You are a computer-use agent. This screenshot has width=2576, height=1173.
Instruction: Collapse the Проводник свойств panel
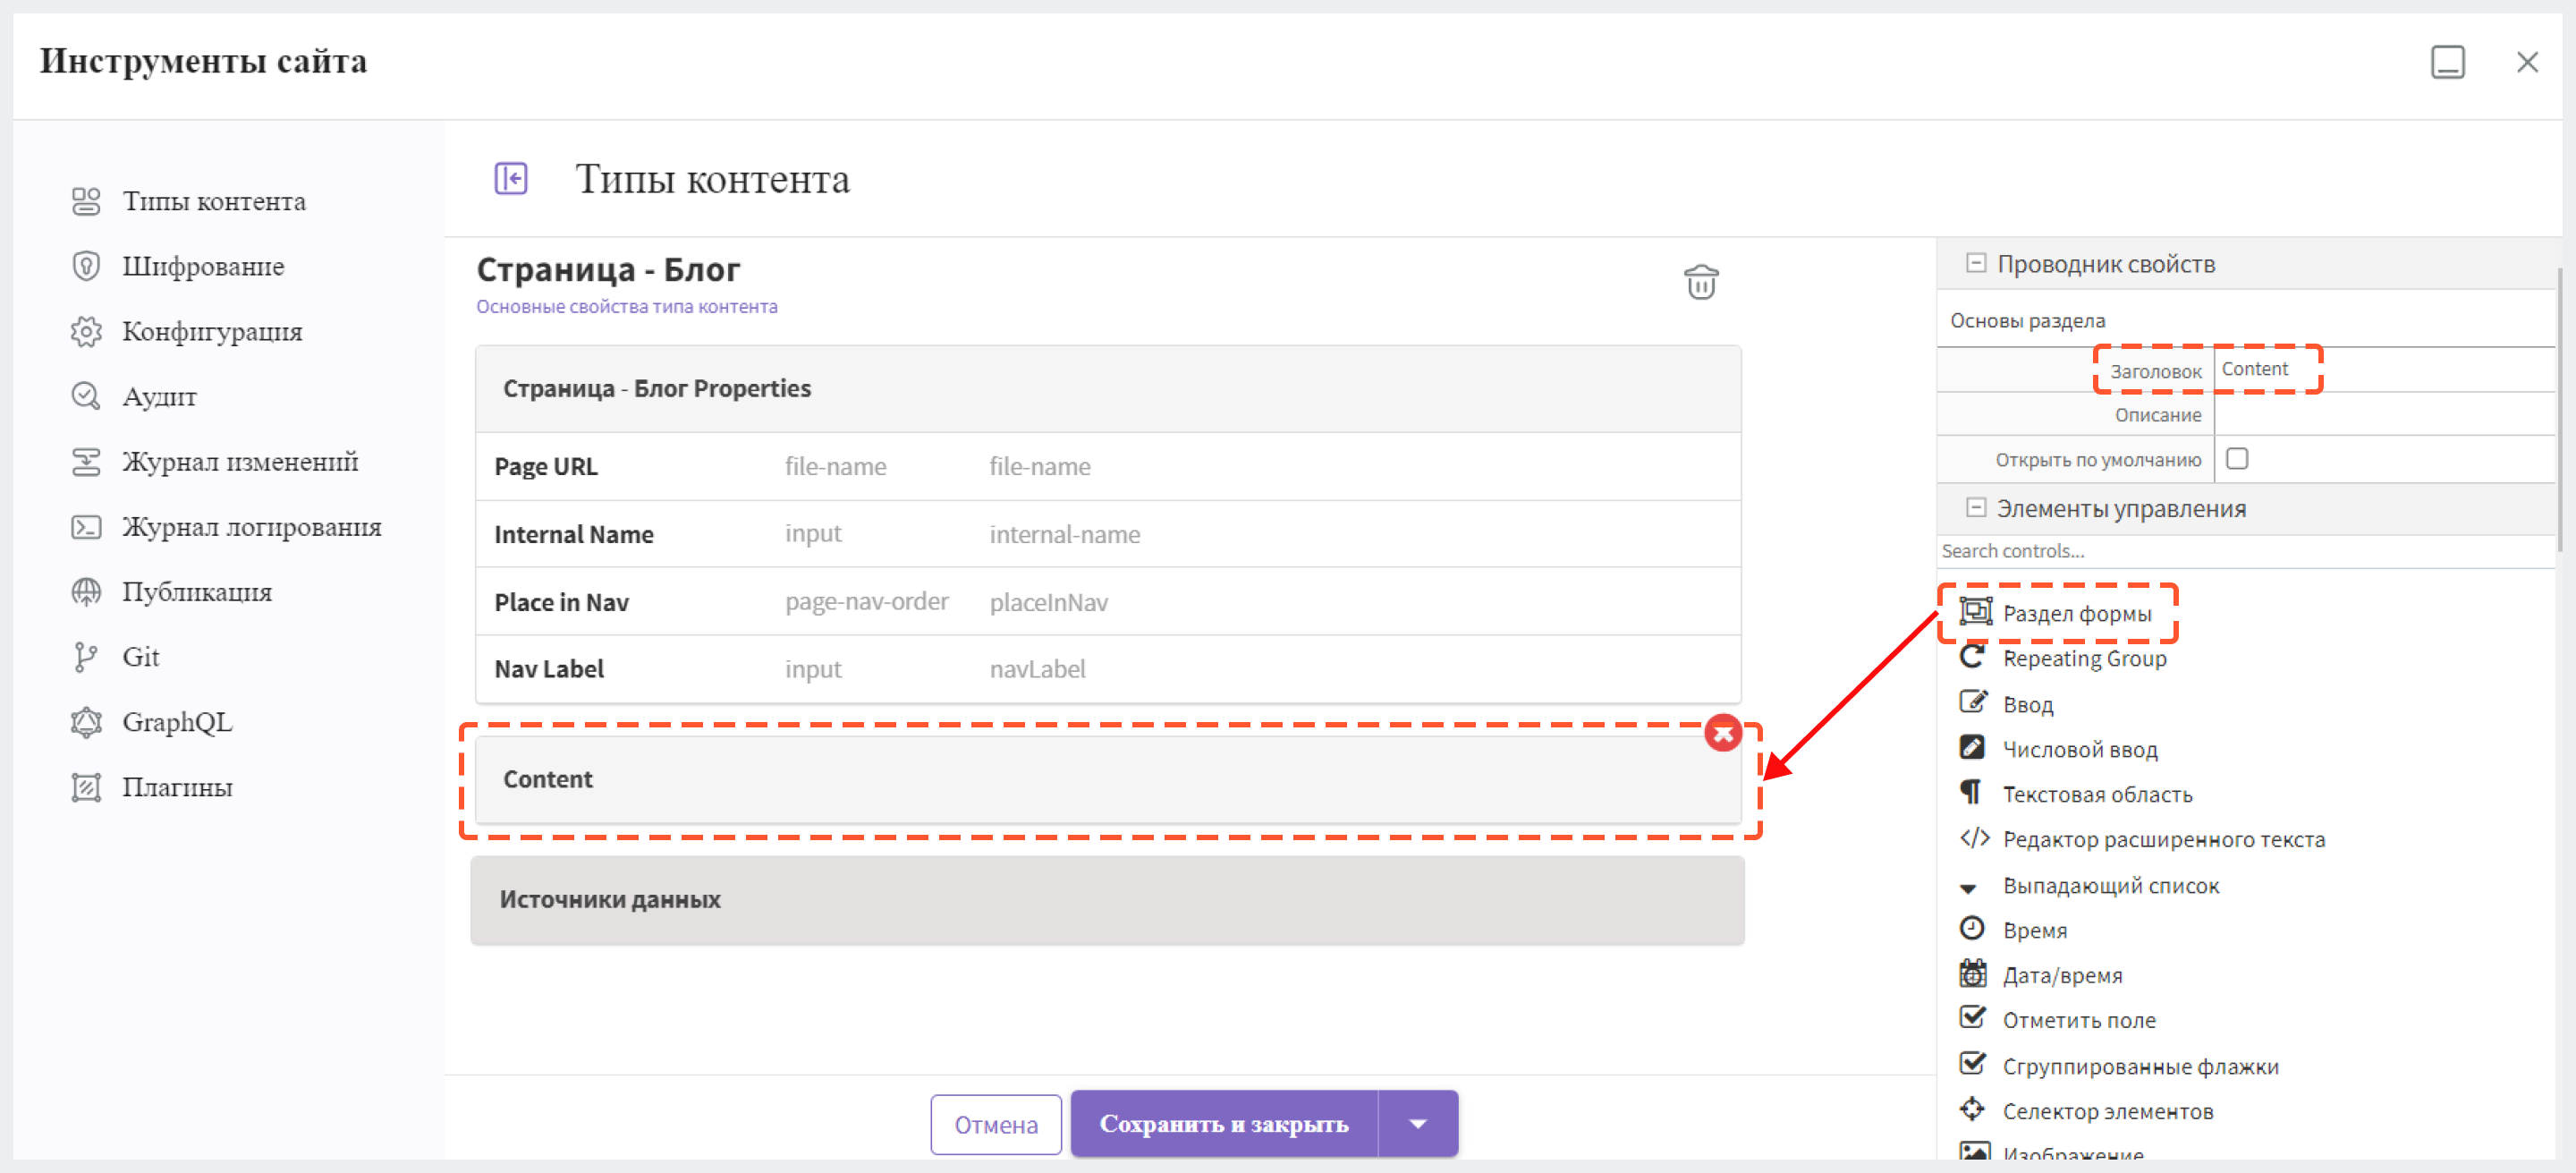pyautogui.click(x=1975, y=263)
